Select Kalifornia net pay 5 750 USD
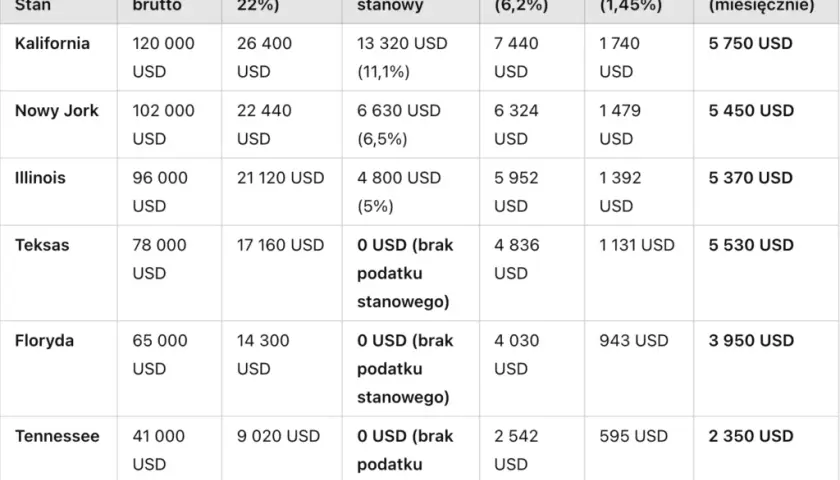The image size is (840, 480). 750,43
